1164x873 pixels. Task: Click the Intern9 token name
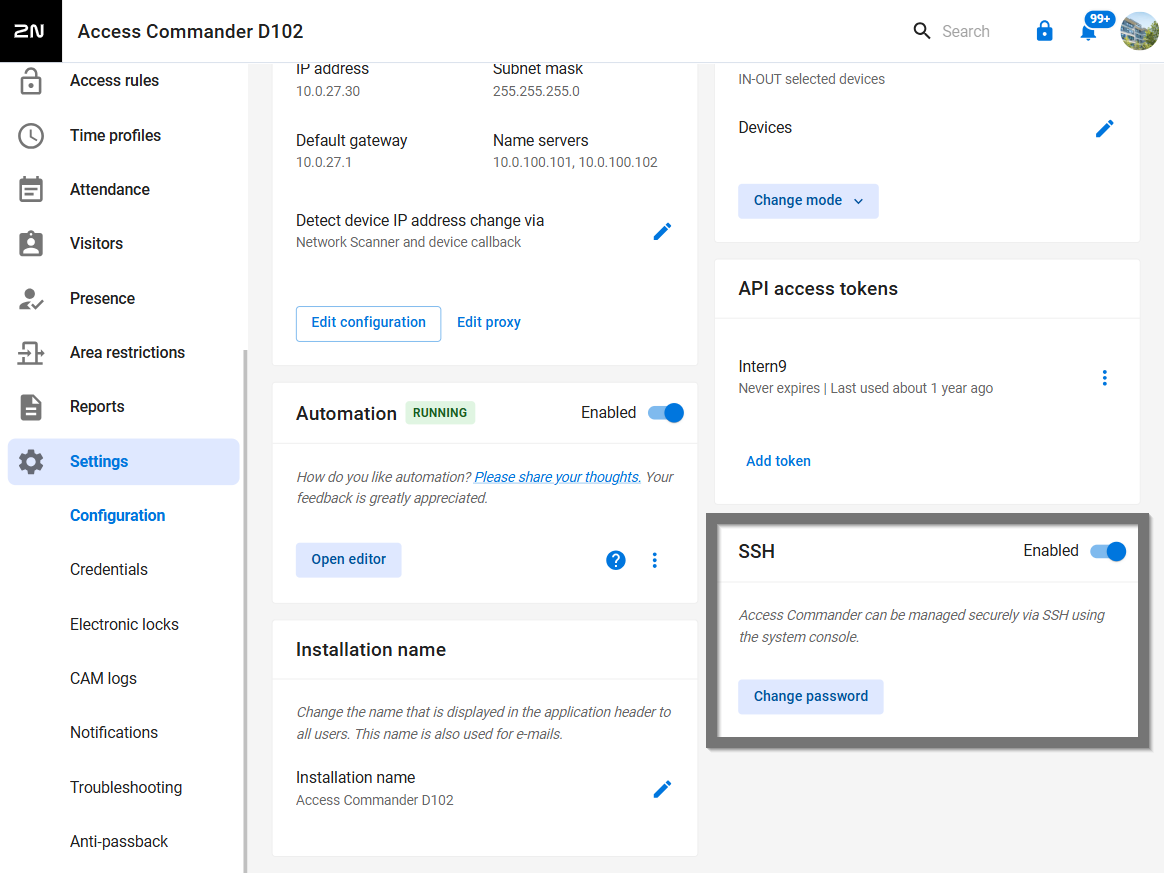point(762,367)
